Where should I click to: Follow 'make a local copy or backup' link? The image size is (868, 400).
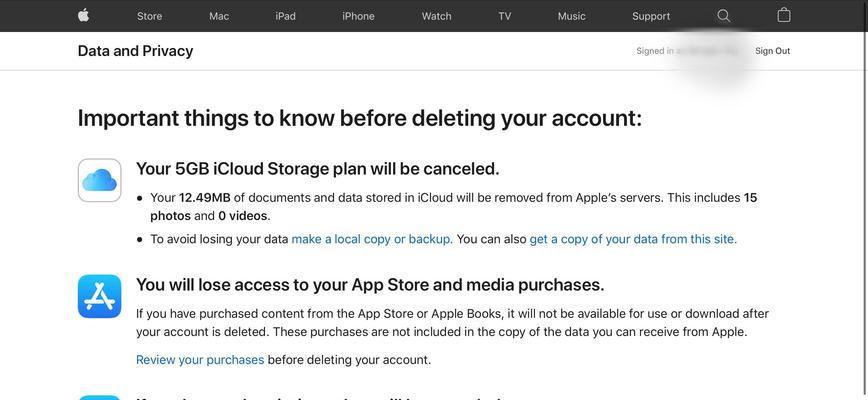[x=372, y=240]
